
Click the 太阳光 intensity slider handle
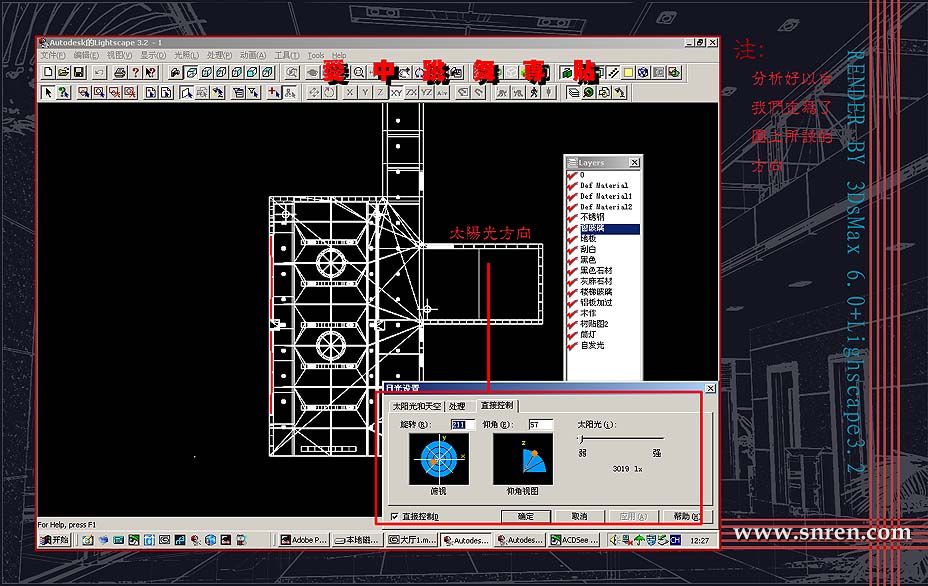click(582, 439)
